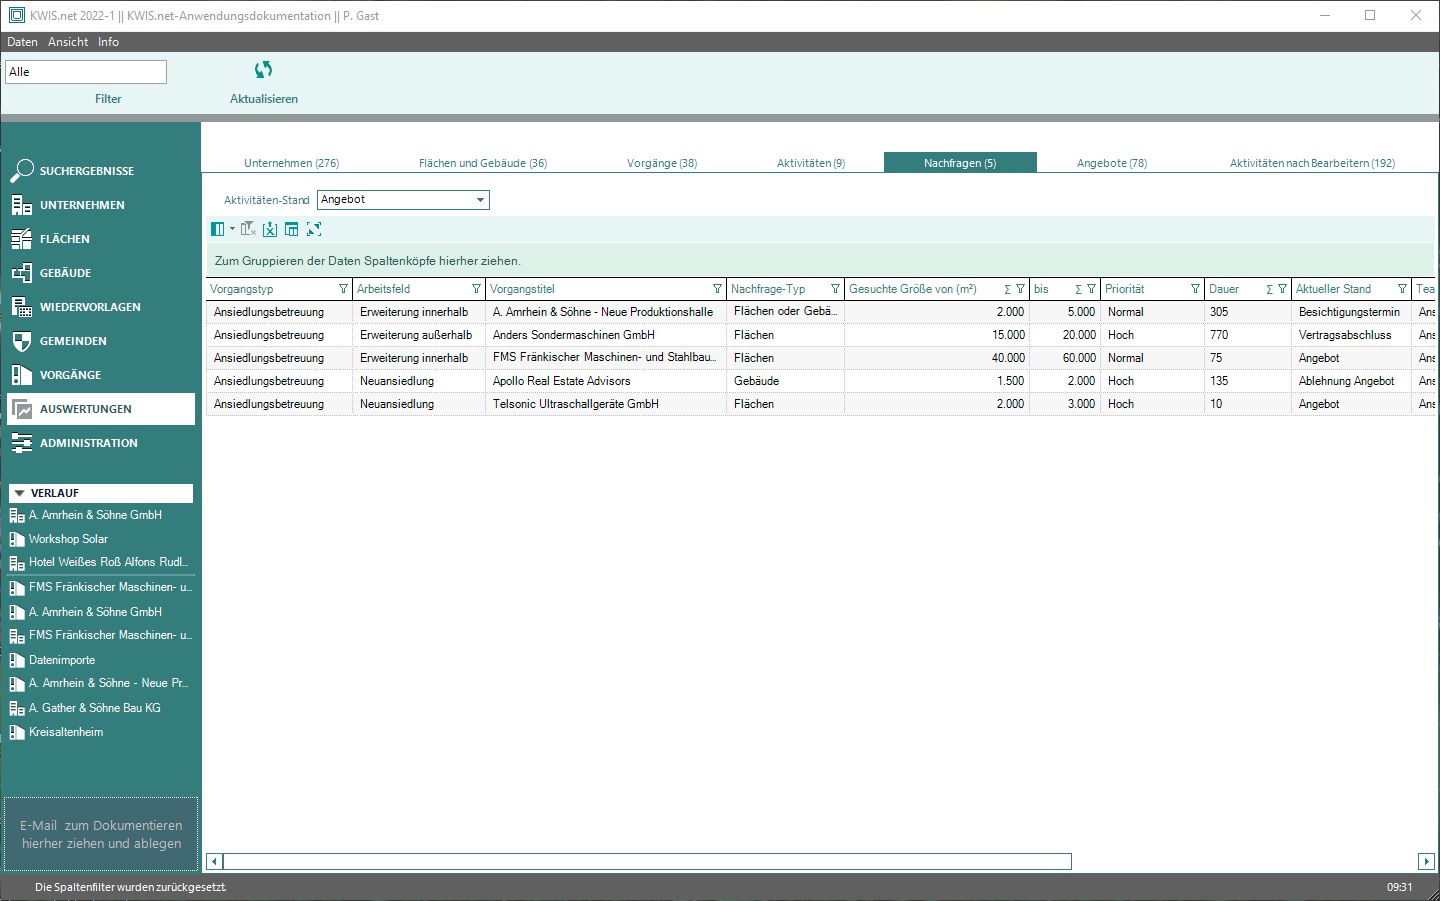The height and width of the screenshot is (901, 1440).
Task: Switch to Unternehmen (276) tab
Action: click(x=292, y=163)
